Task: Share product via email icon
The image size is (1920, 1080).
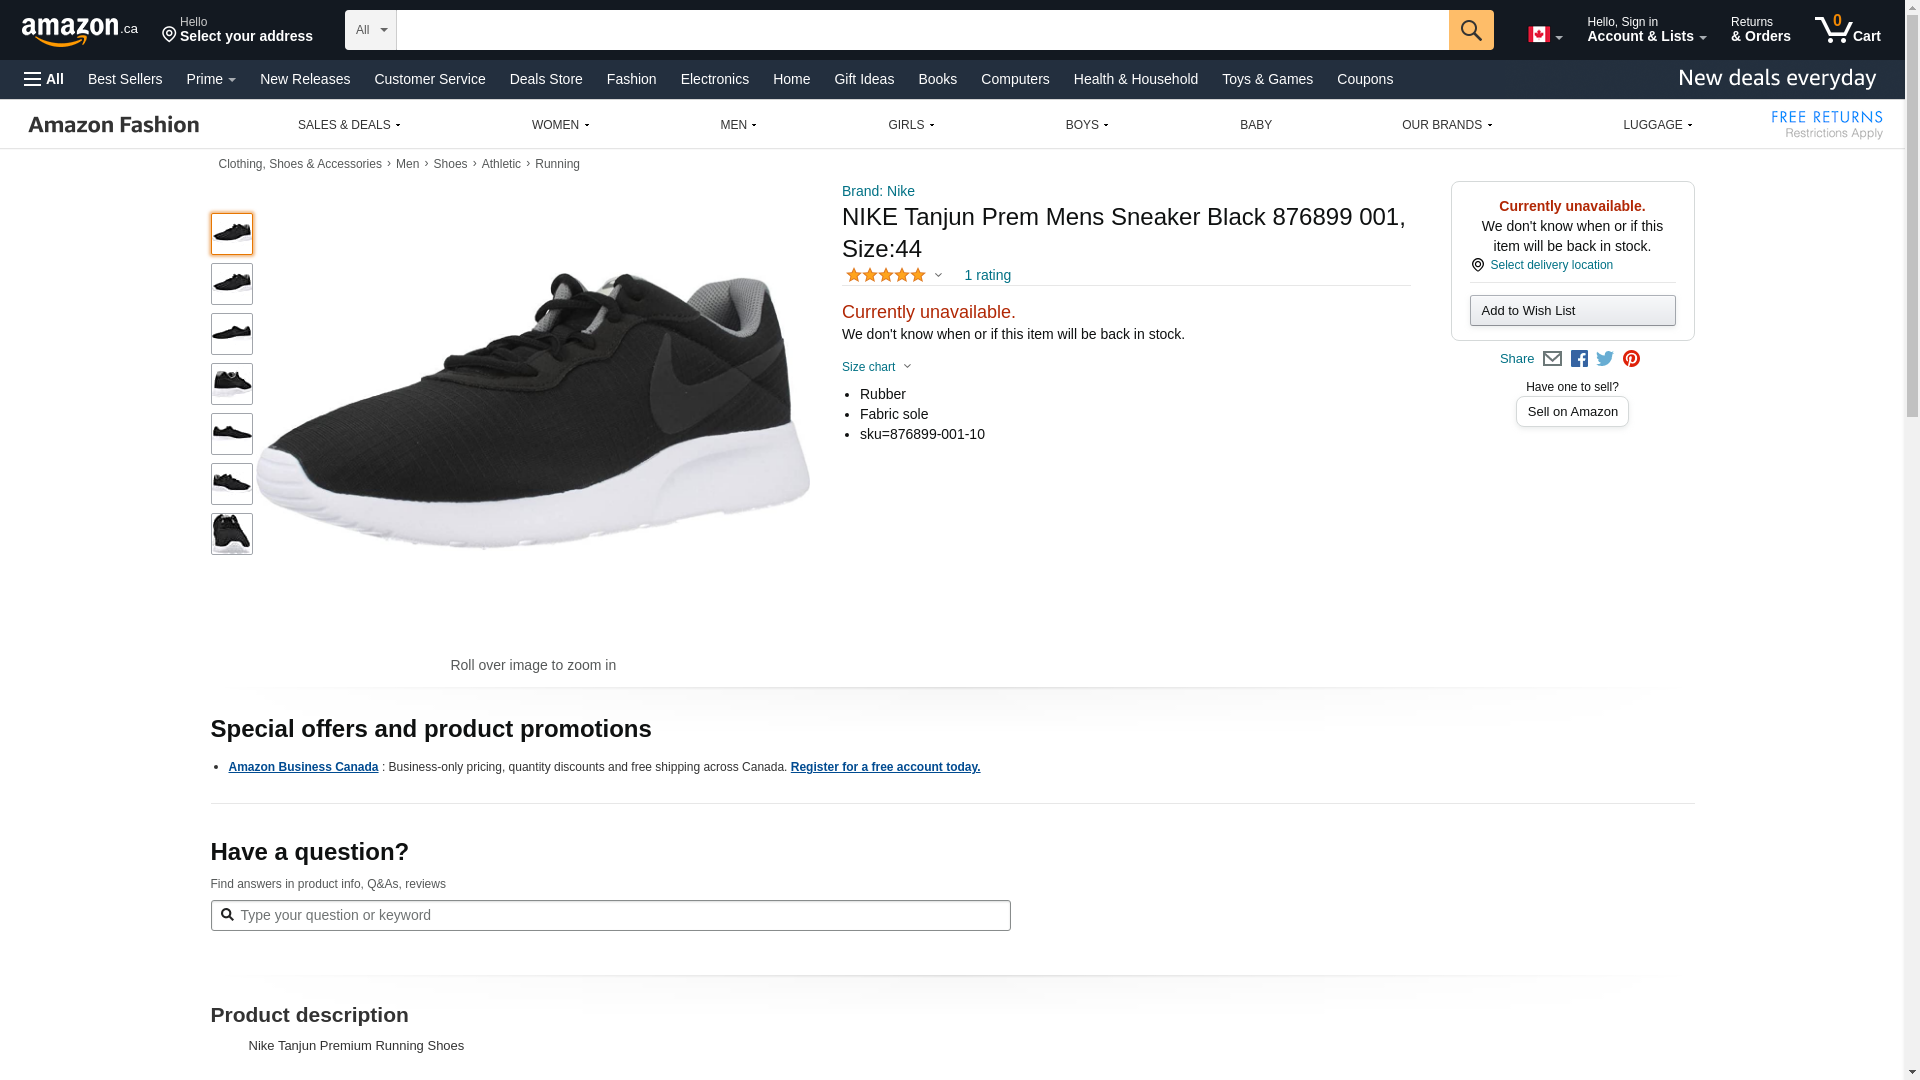Action: pos(1552,359)
